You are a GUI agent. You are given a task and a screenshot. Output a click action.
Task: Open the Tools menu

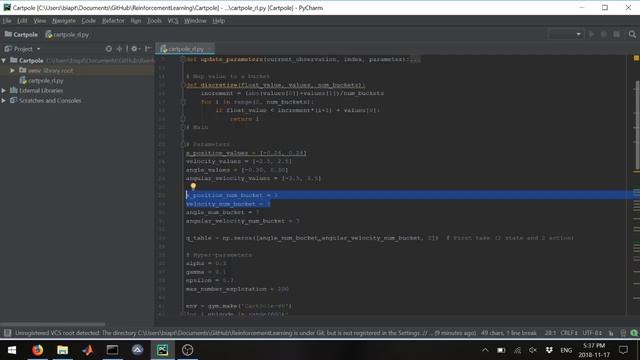(154, 20)
